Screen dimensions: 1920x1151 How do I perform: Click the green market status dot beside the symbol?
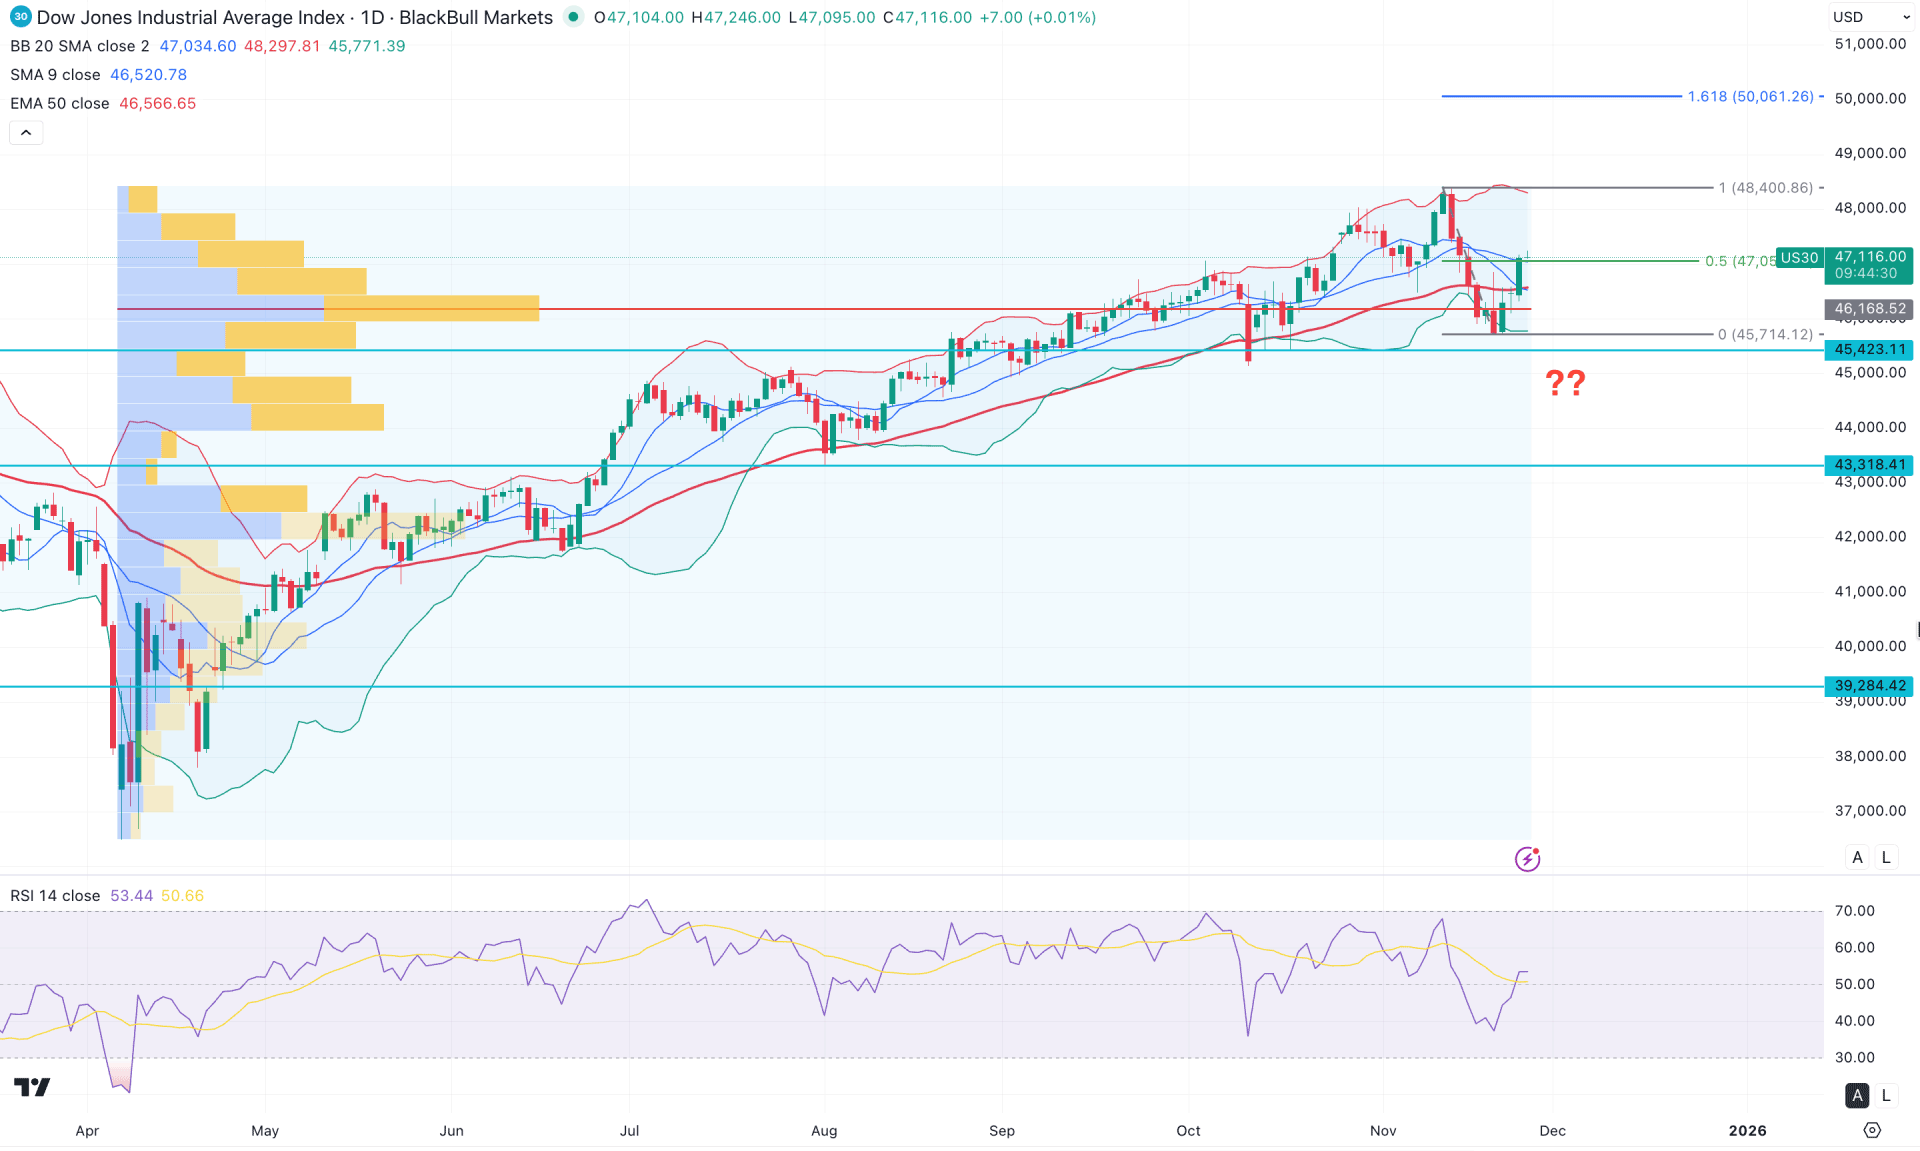(571, 17)
